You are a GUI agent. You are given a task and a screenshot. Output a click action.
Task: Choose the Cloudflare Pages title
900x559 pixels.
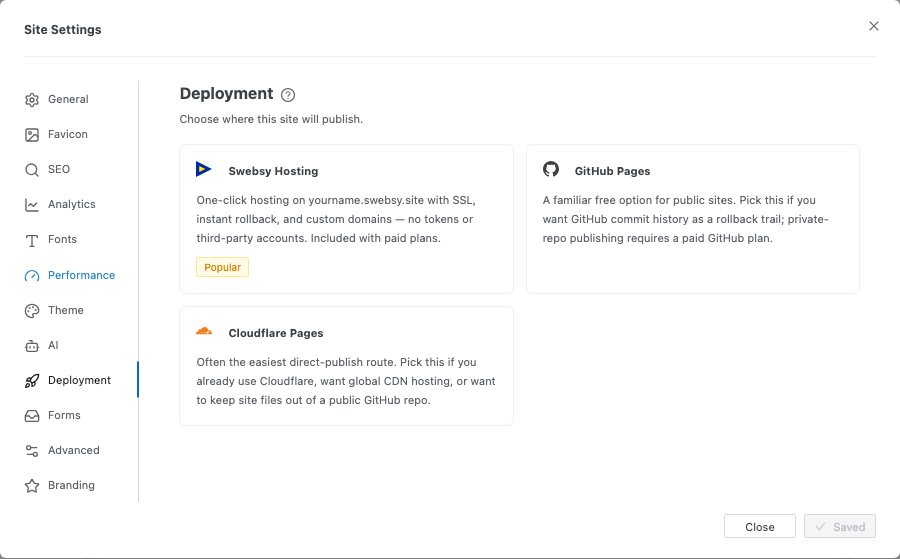(x=276, y=333)
